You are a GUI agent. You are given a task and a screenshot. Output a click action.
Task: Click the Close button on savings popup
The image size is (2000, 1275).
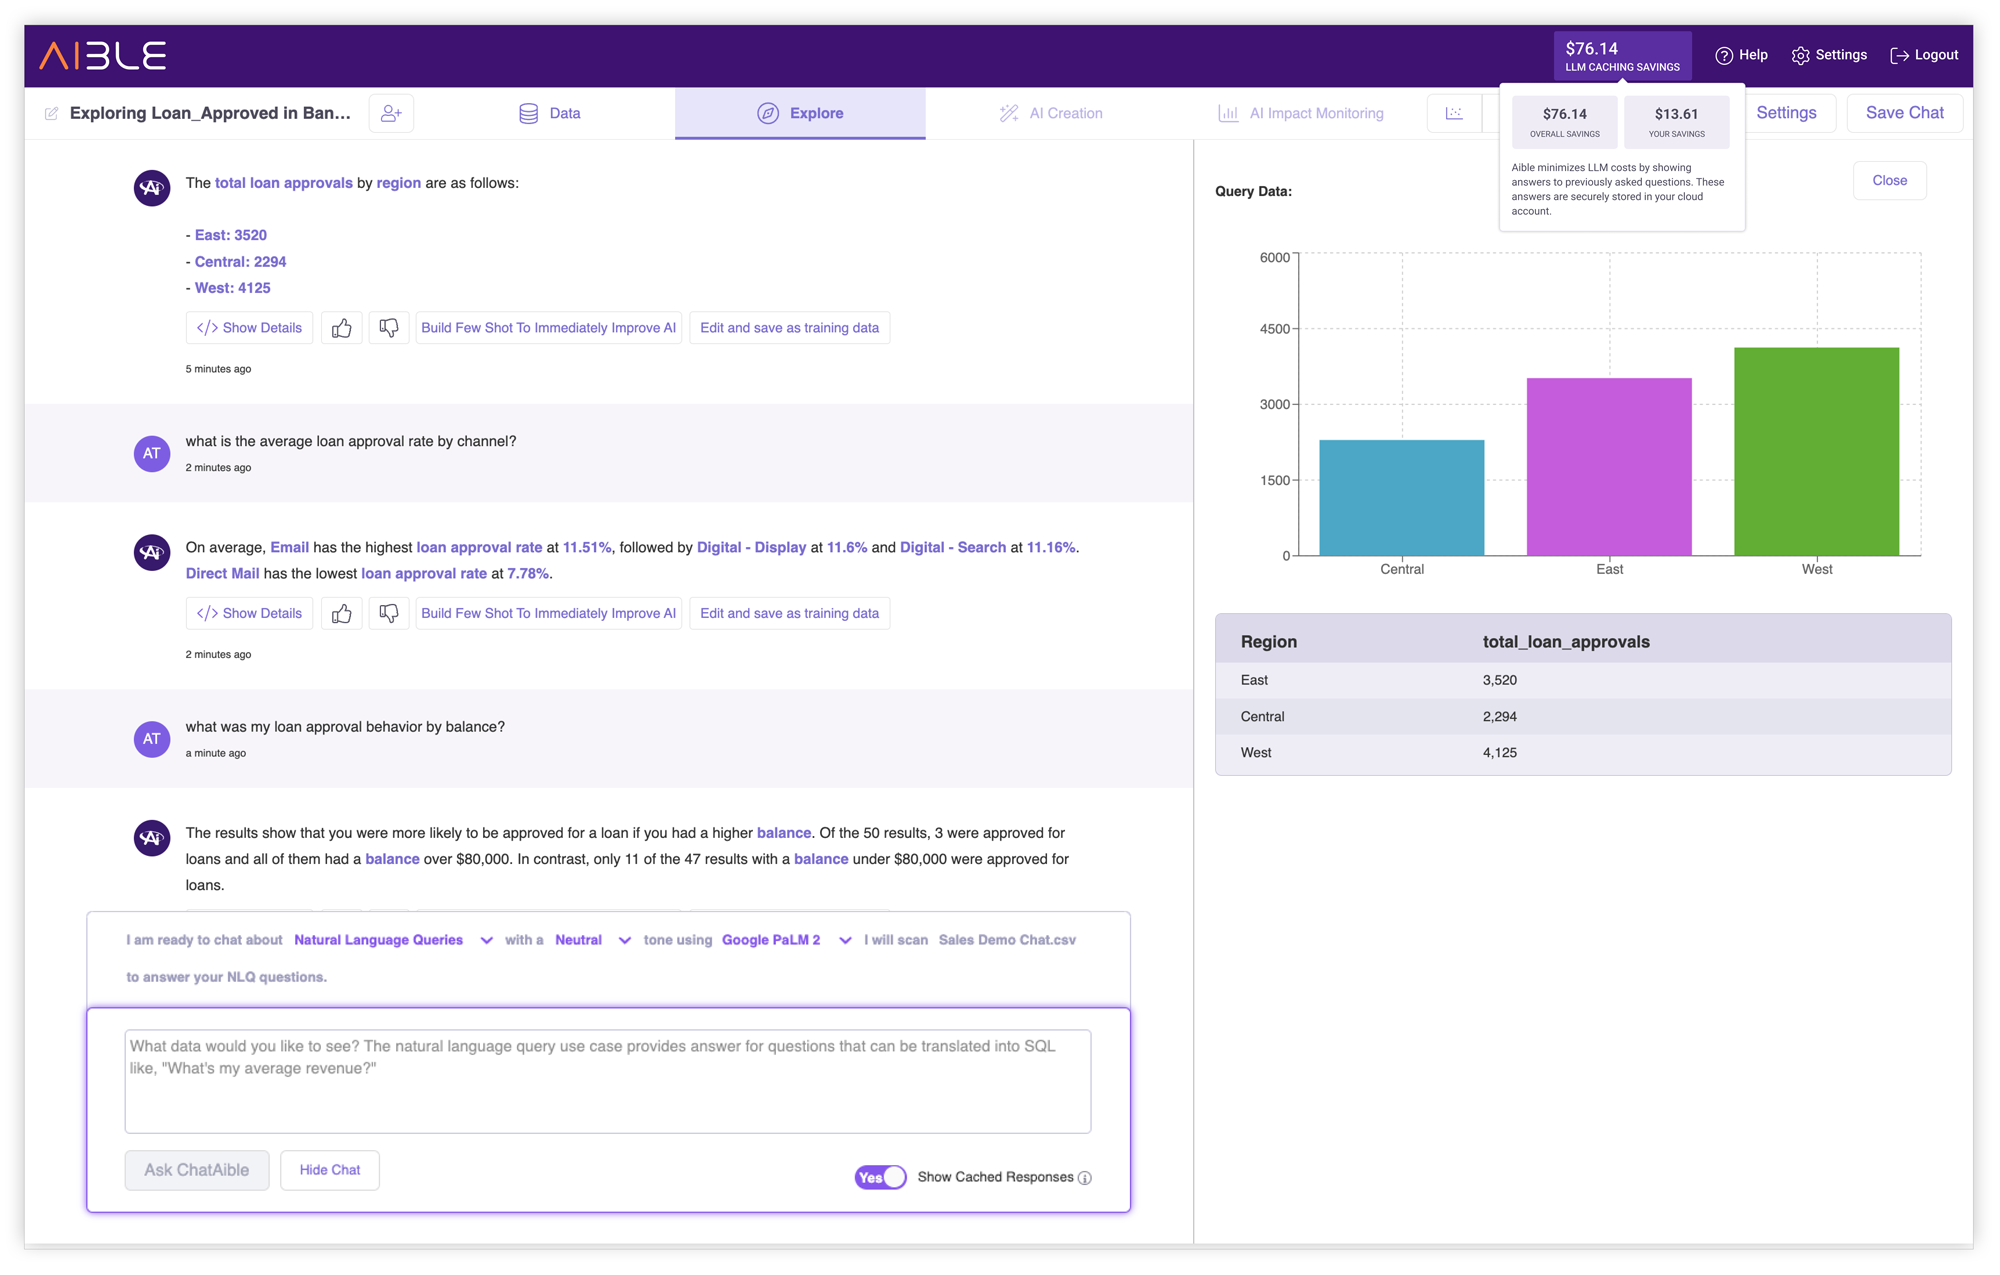click(1889, 179)
